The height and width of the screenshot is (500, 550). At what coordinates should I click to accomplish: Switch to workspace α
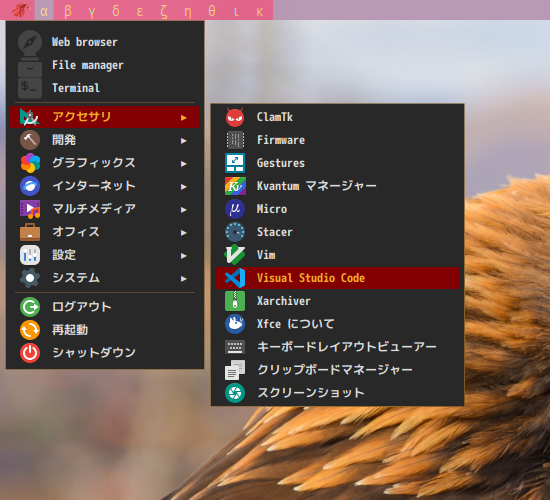(x=44, y=11)
